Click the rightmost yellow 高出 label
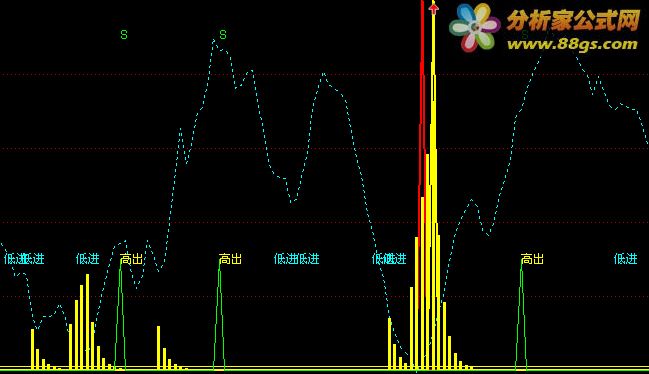Viewport: 649px width, 374px height. [532, 259]
